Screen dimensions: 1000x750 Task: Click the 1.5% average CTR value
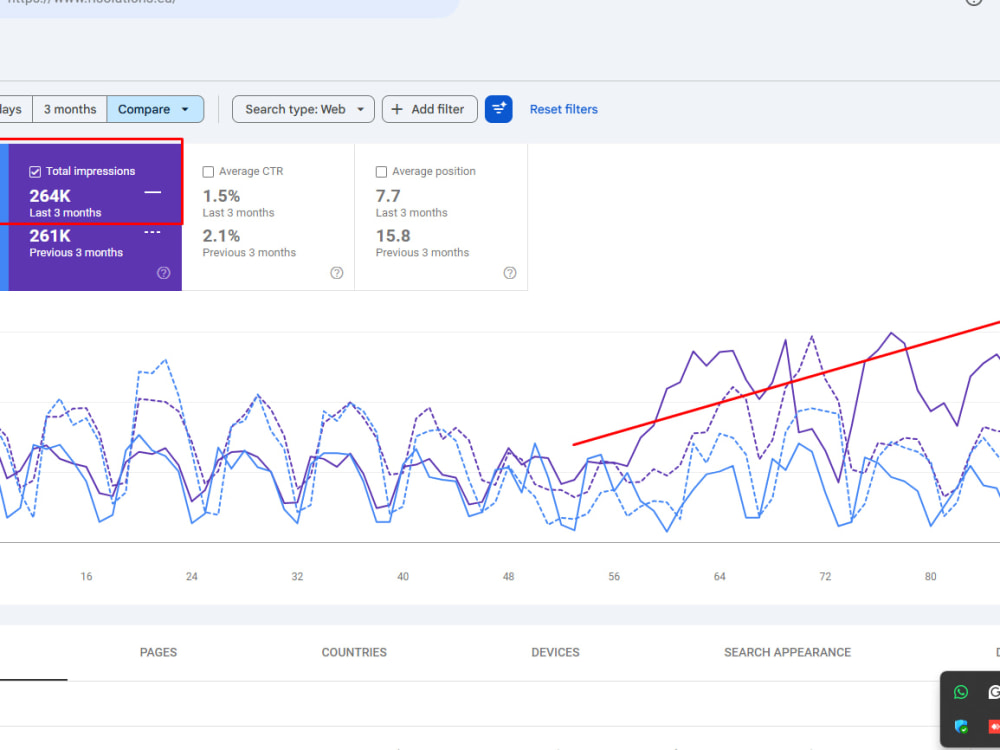point(221,196)
